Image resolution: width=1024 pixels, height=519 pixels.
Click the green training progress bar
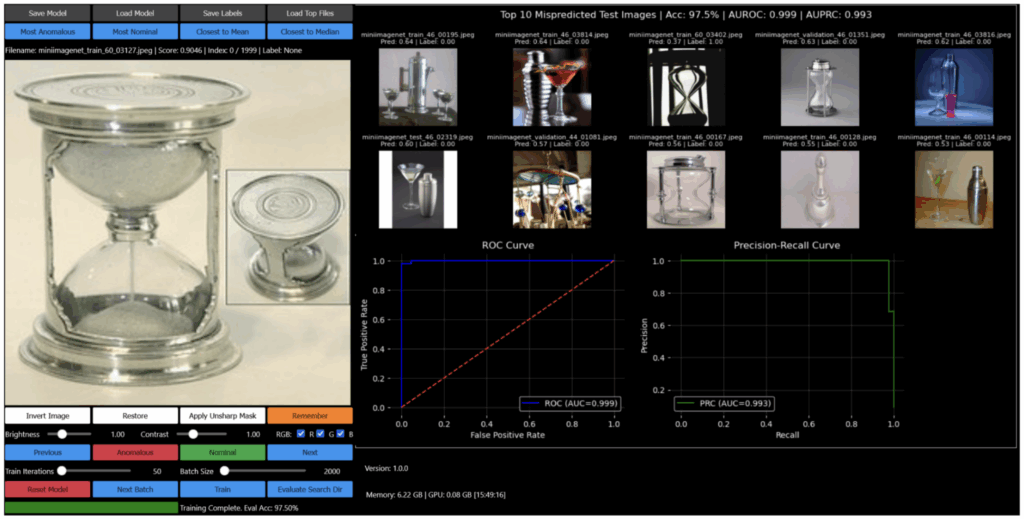(x=91, y=507)
